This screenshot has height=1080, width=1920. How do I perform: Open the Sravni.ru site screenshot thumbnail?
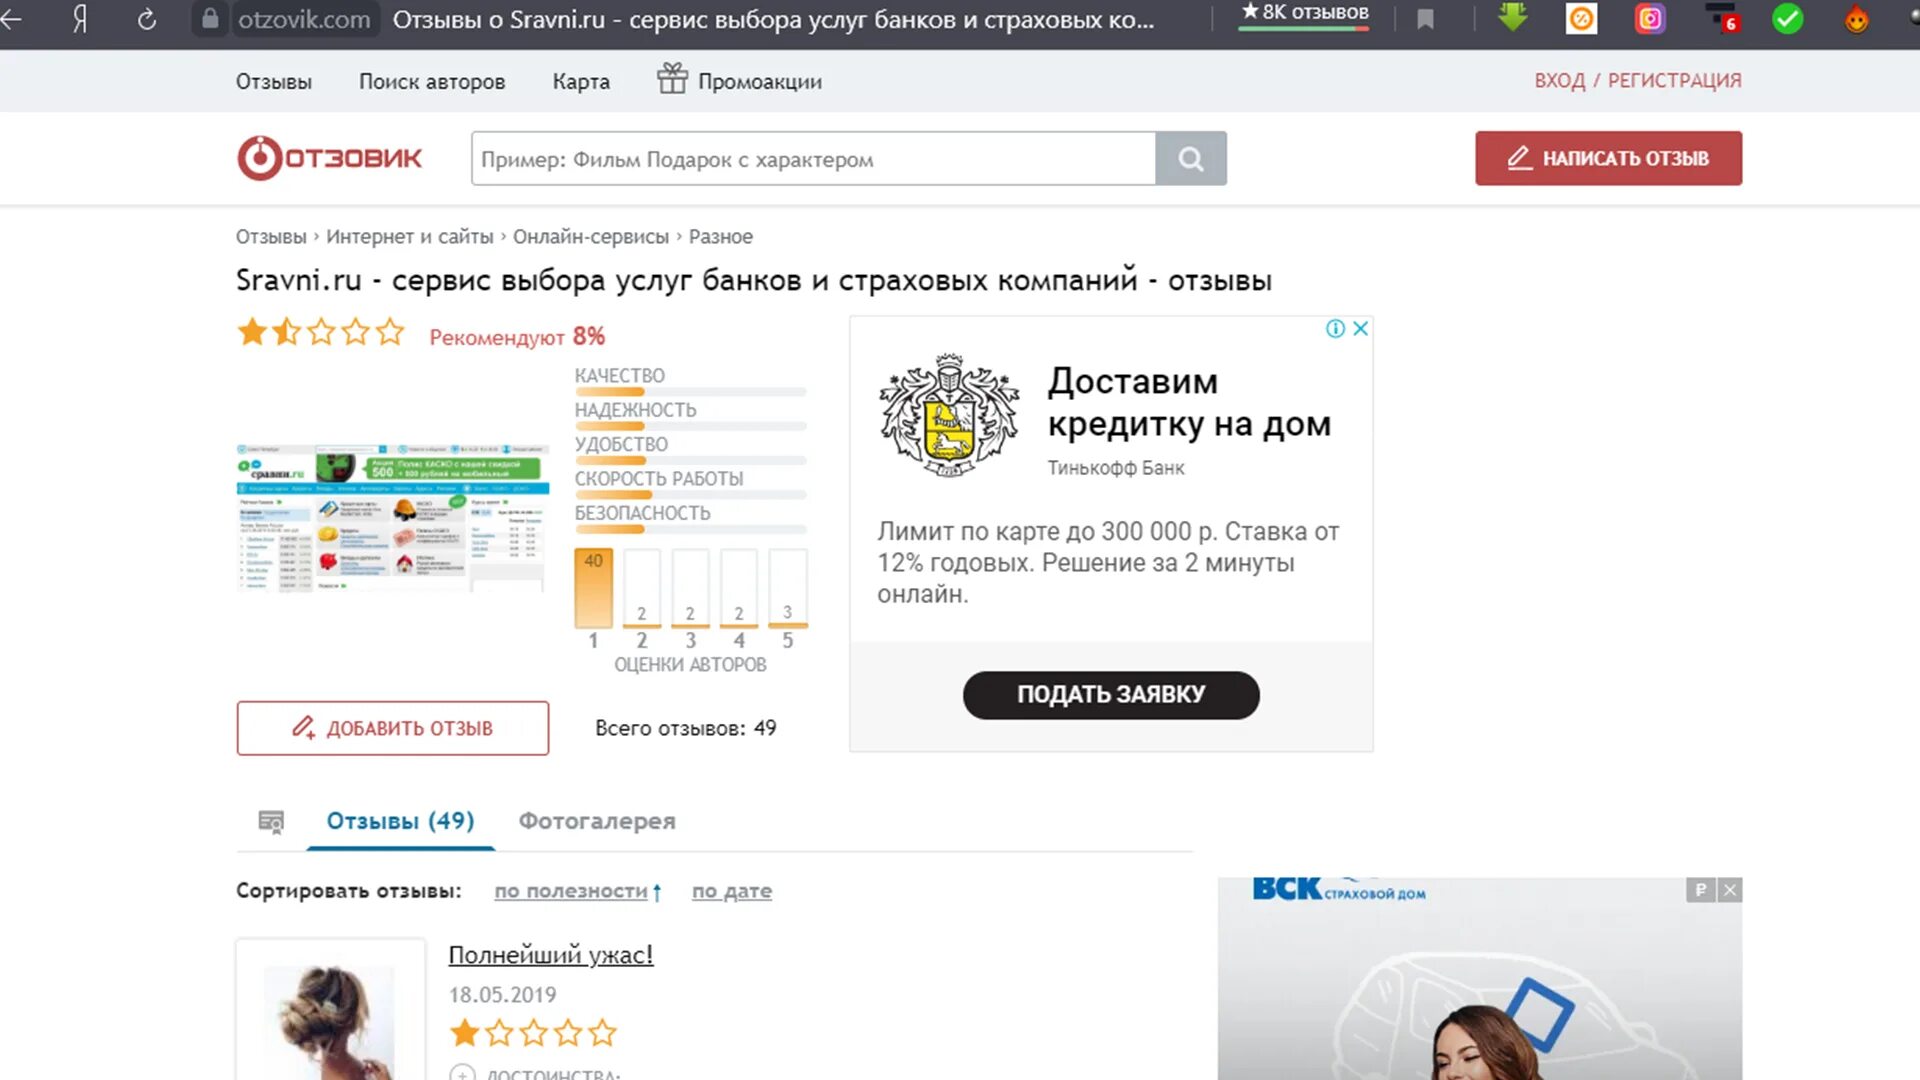tap(393, 518)
